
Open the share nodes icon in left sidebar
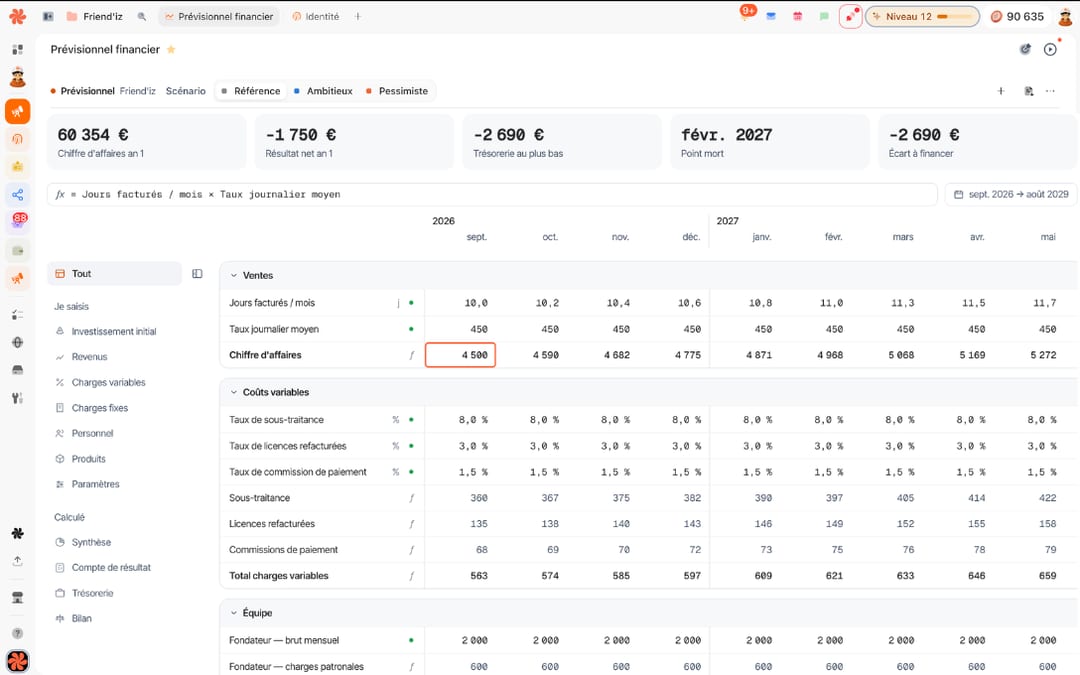coord(18,195)
